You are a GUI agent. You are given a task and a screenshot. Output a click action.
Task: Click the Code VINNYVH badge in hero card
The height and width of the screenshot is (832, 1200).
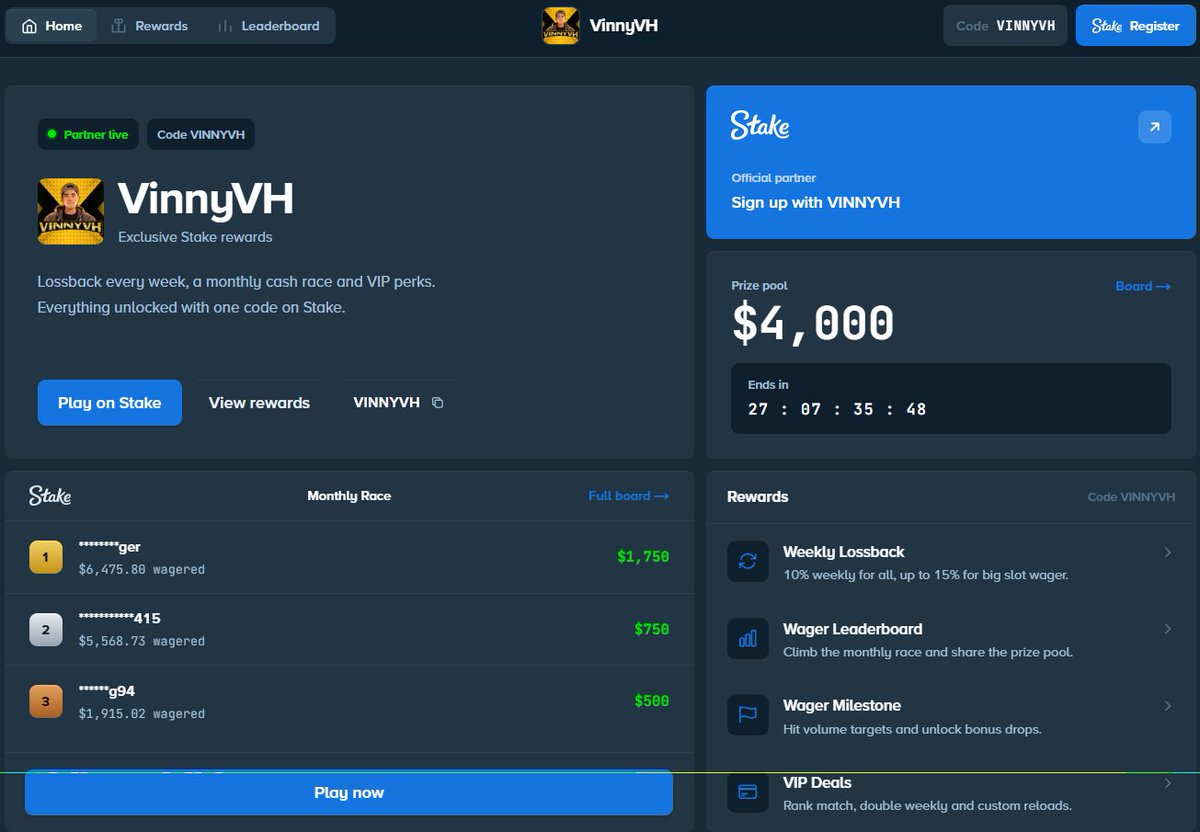[x=200, y=134]
